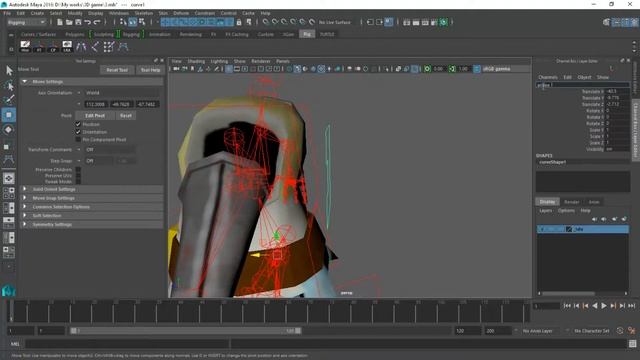Activate the highlighted Move tool

tap(9, 115)
